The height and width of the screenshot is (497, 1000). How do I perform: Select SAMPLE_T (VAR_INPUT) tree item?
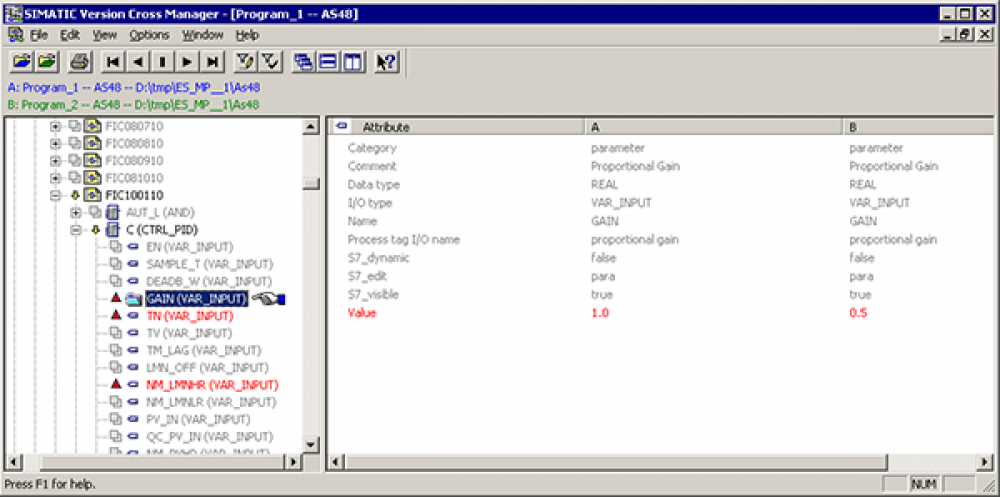pyautogui.click(x=210, y=264)
